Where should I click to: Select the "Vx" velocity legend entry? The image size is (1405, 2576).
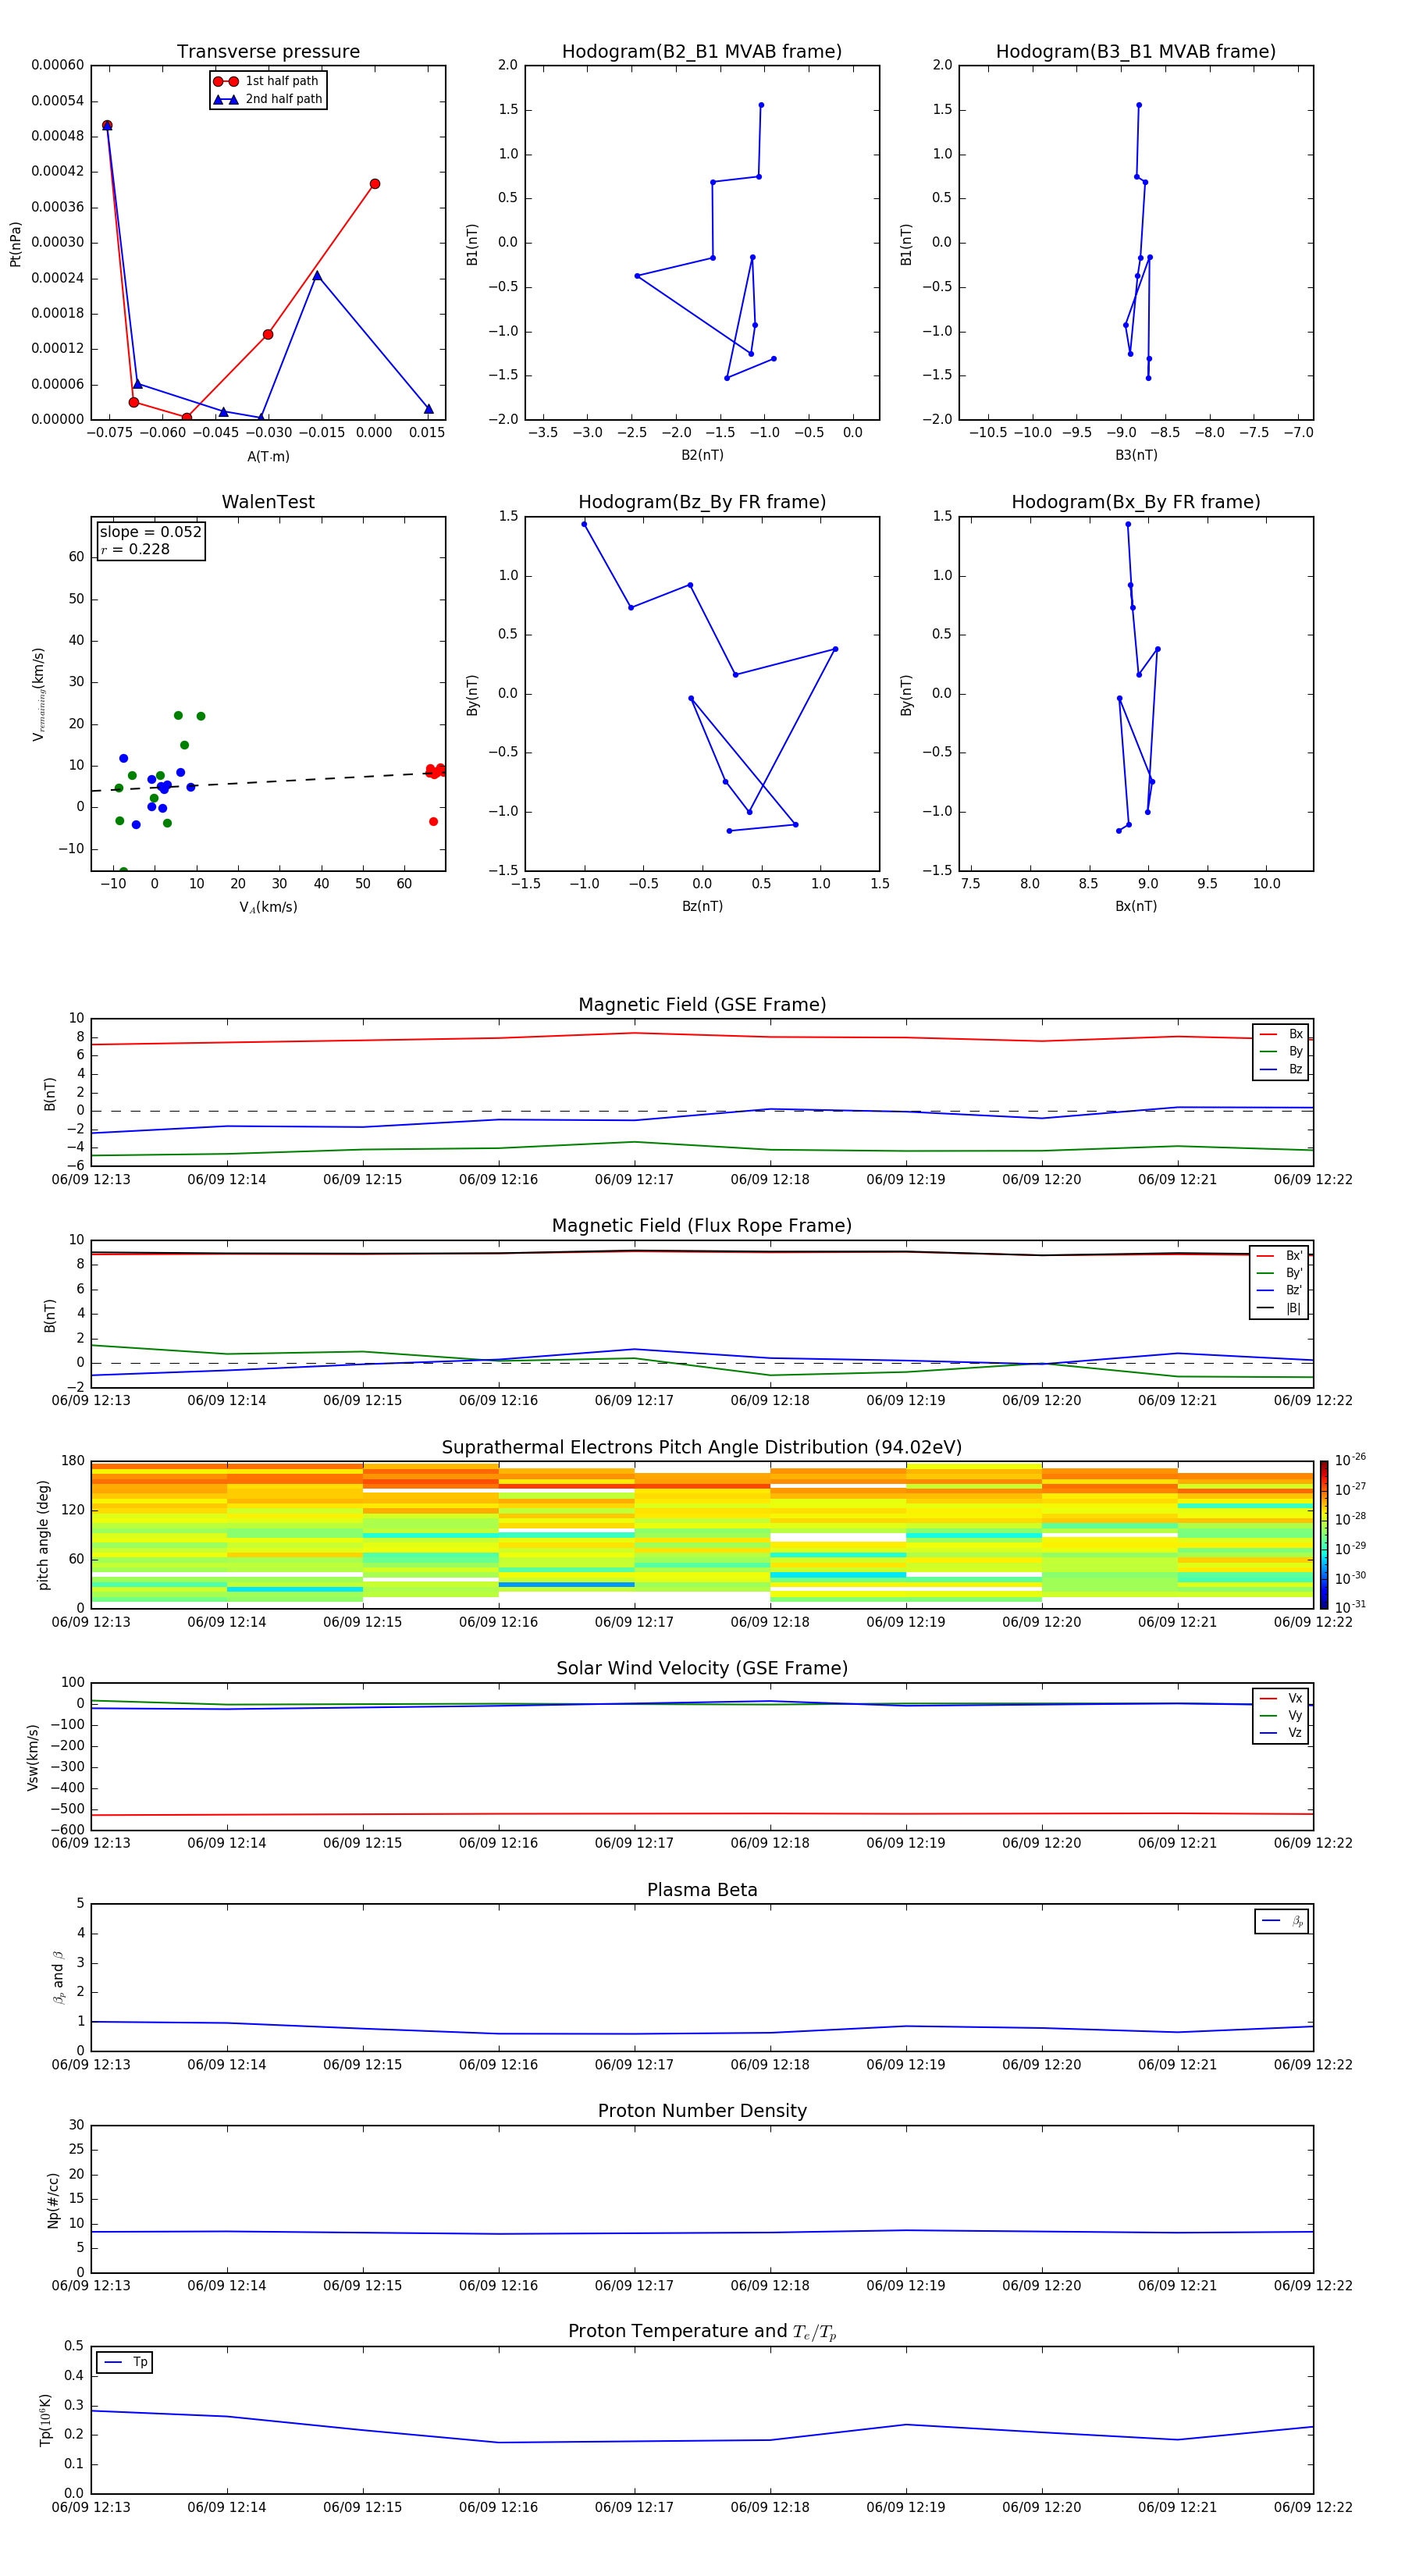click(1281, 1698)
